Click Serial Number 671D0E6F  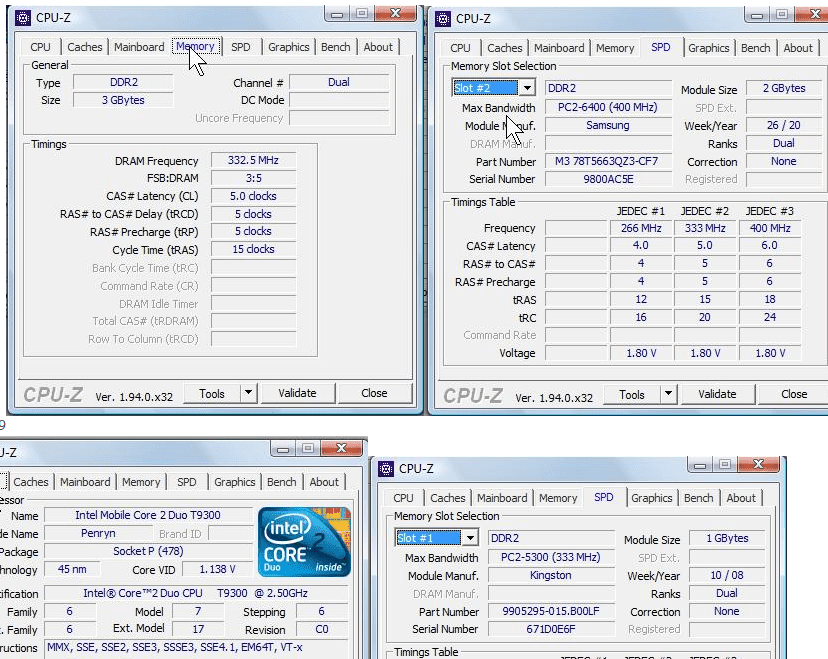point(551,629)
